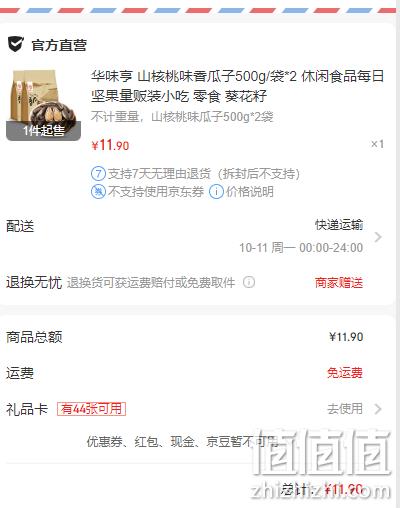Tap the 商家赠送 red label
Image resolution: width=400 pixels, height=508 pixels.
click(339, 283)
